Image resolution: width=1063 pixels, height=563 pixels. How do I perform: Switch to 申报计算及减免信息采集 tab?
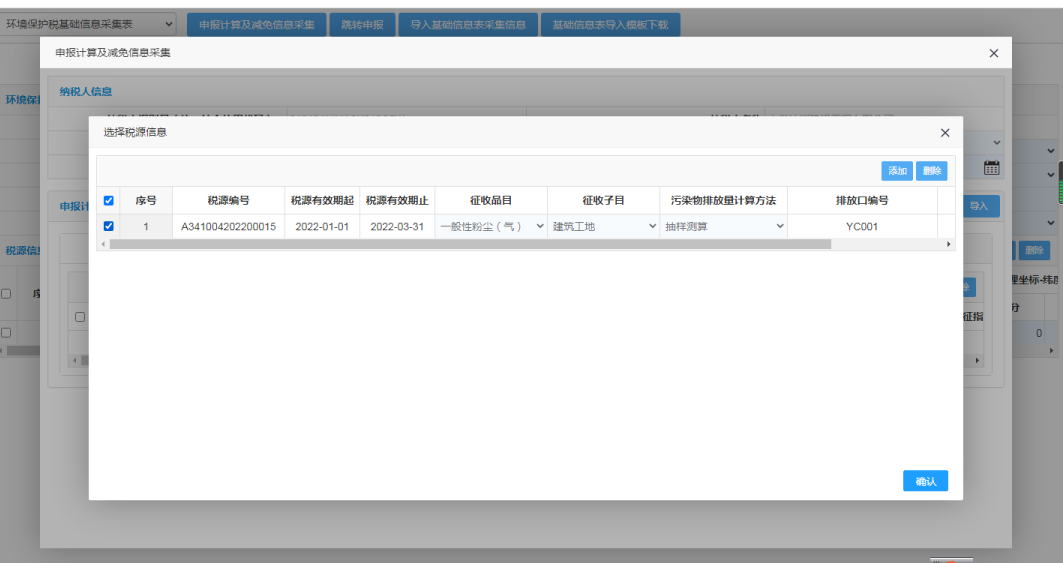coord(255,25)
